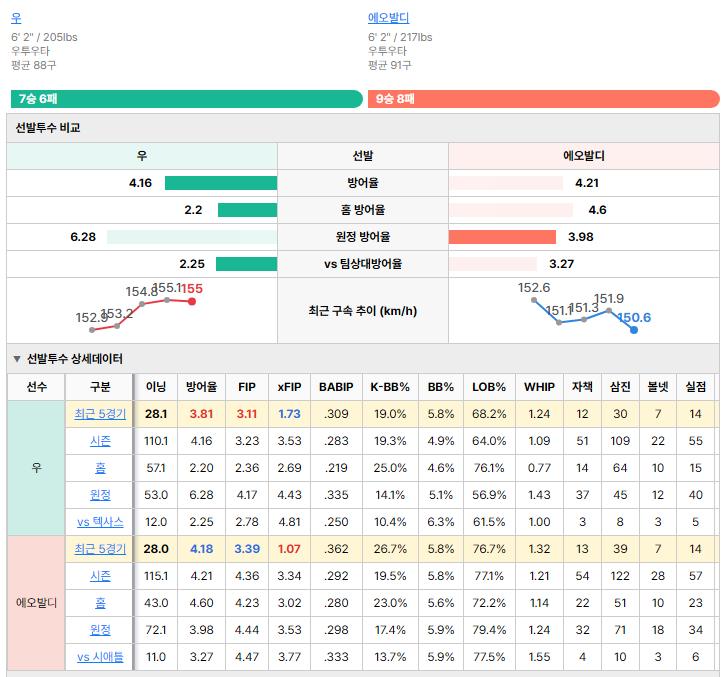This screenshot has height=677, width=726.
Task: Click the 삼진 column header
Action: coord(620,387)
